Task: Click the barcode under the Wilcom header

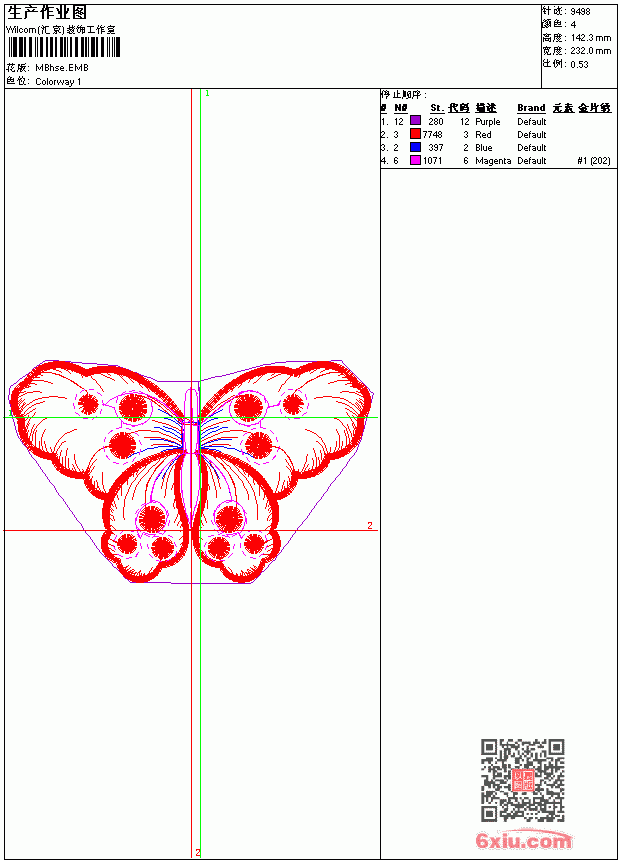Action: [x=64, y=47]
